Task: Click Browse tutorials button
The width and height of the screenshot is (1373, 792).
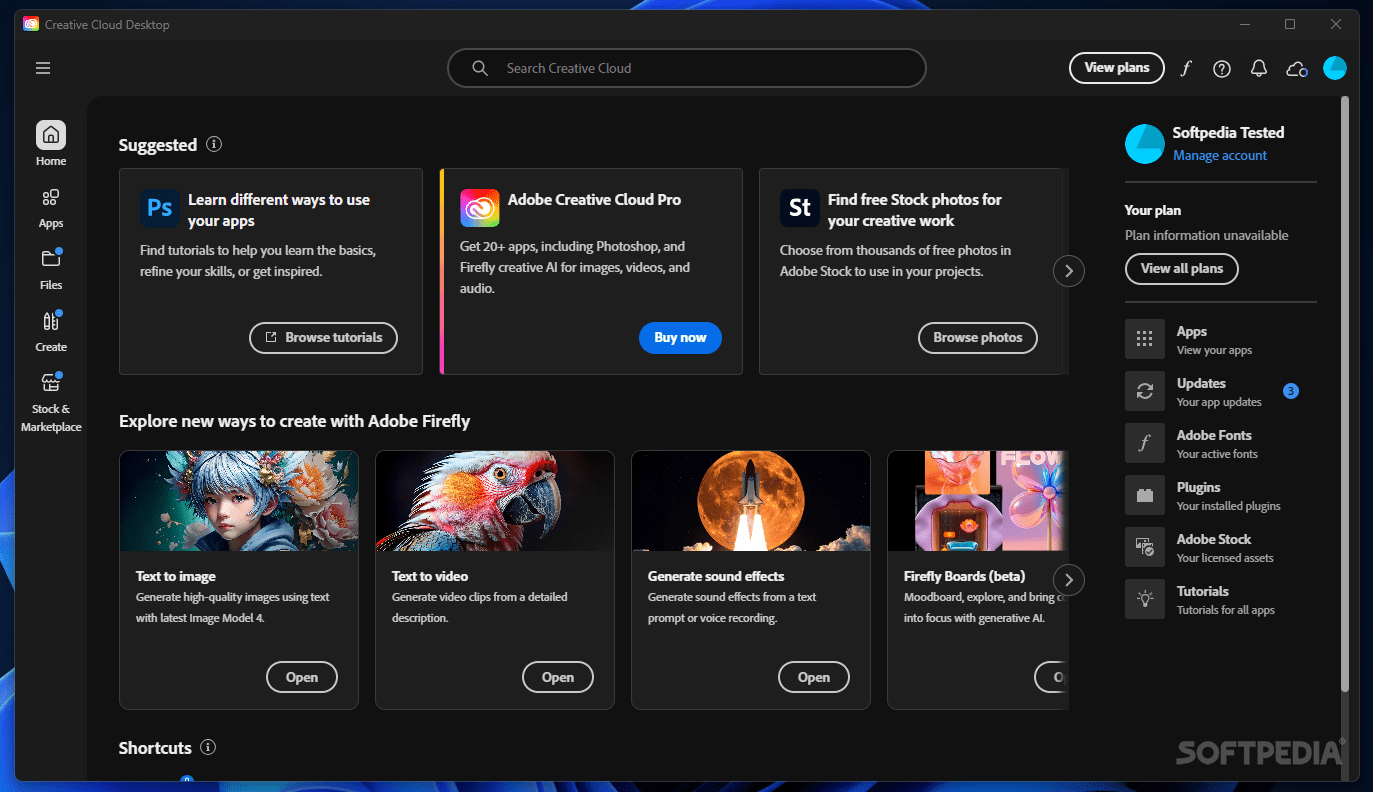Action: coord(323,338)
